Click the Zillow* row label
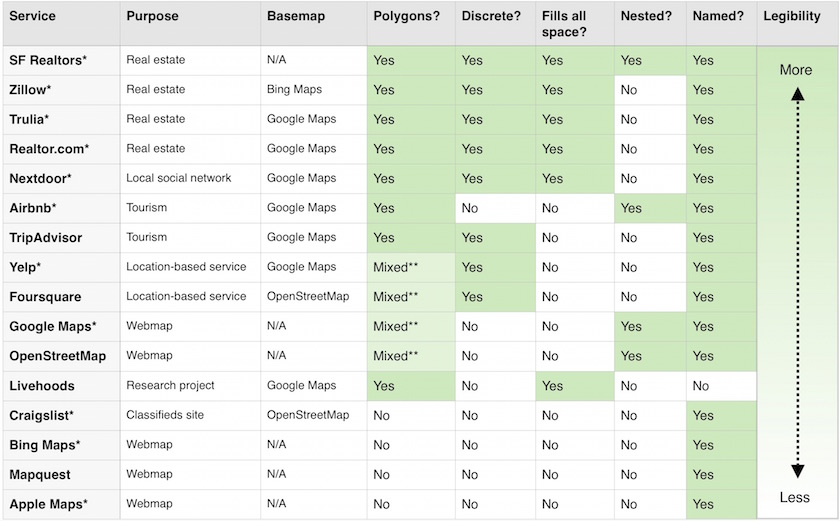 [x=30, y=90]
